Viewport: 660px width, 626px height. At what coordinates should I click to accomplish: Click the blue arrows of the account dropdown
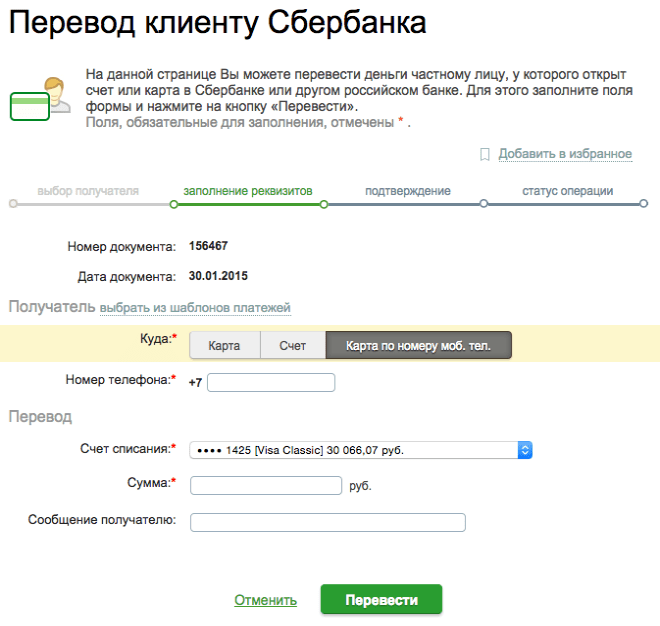(525, 450)
